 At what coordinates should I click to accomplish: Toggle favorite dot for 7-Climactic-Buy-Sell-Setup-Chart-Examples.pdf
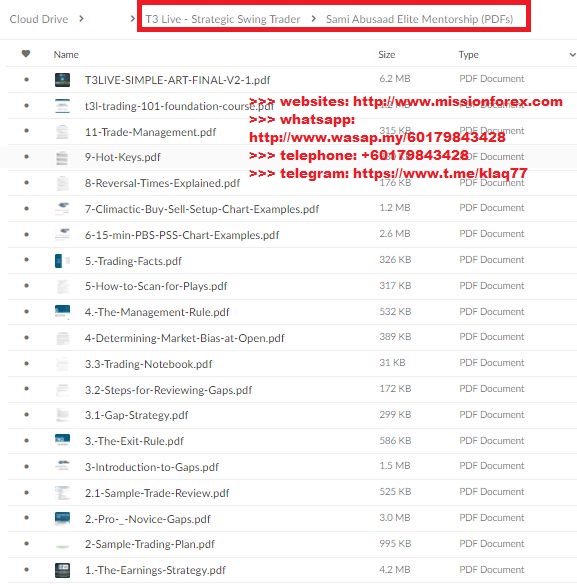coord(26,209)
